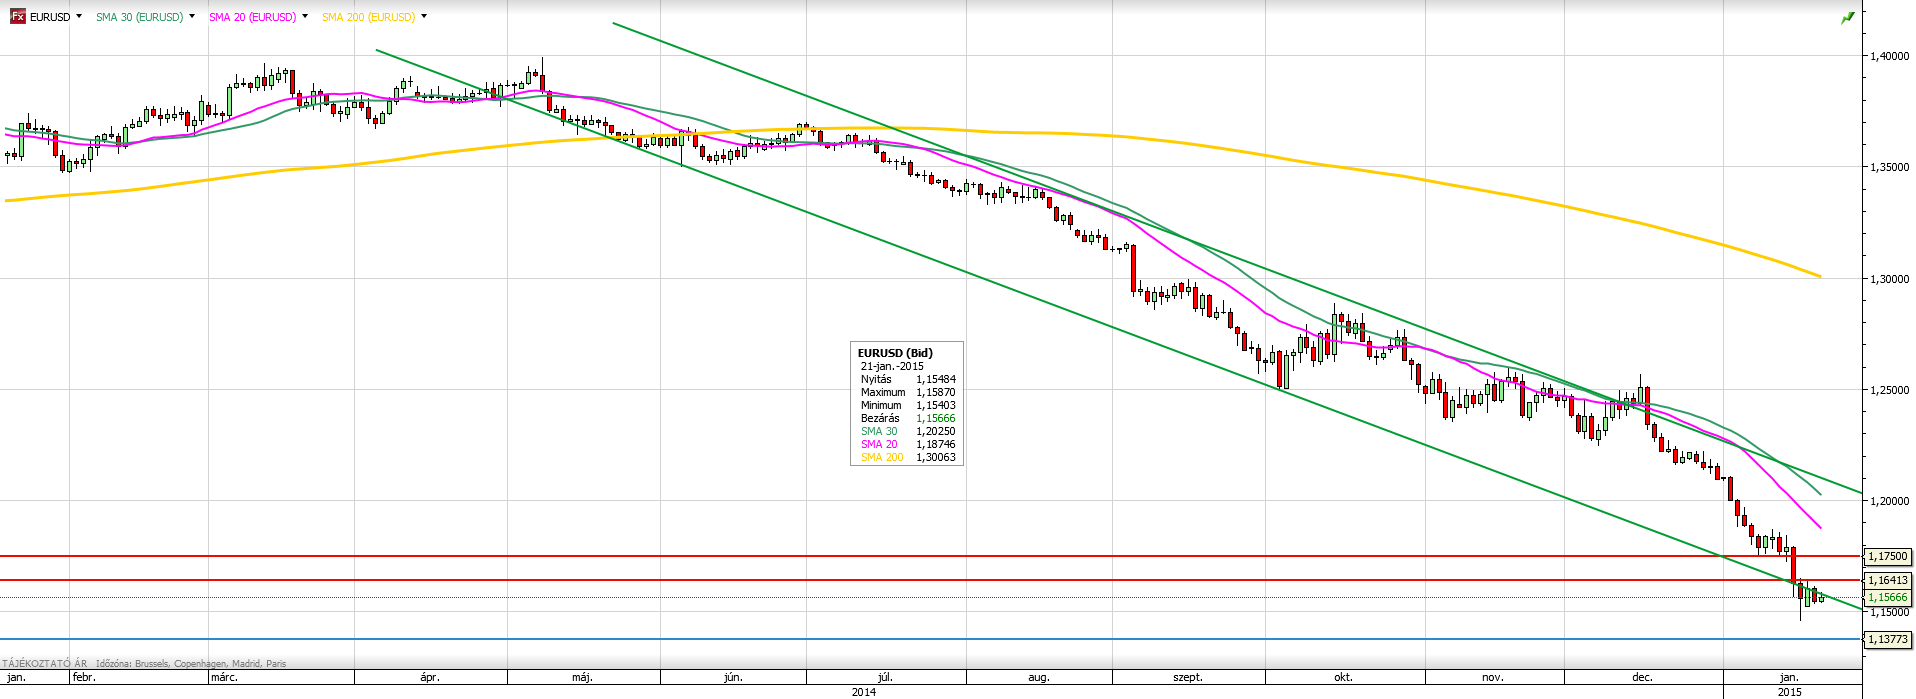The height and width of the screenshot is (699, 1916).
Task: Click the febr. month label
Action: [x=84, y=677]
